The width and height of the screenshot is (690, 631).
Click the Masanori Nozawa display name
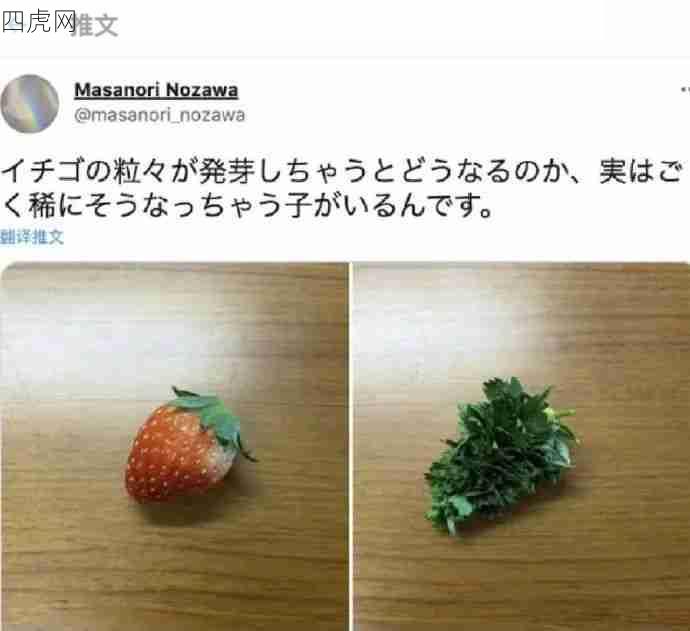tap(156, 90)
